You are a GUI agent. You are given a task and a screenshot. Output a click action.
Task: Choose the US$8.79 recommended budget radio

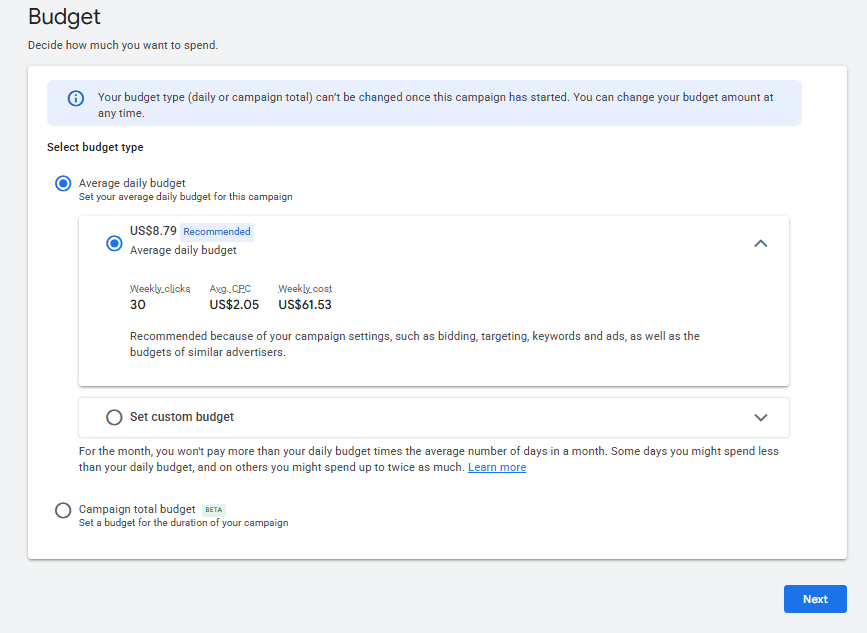click(x=114, y=243)
